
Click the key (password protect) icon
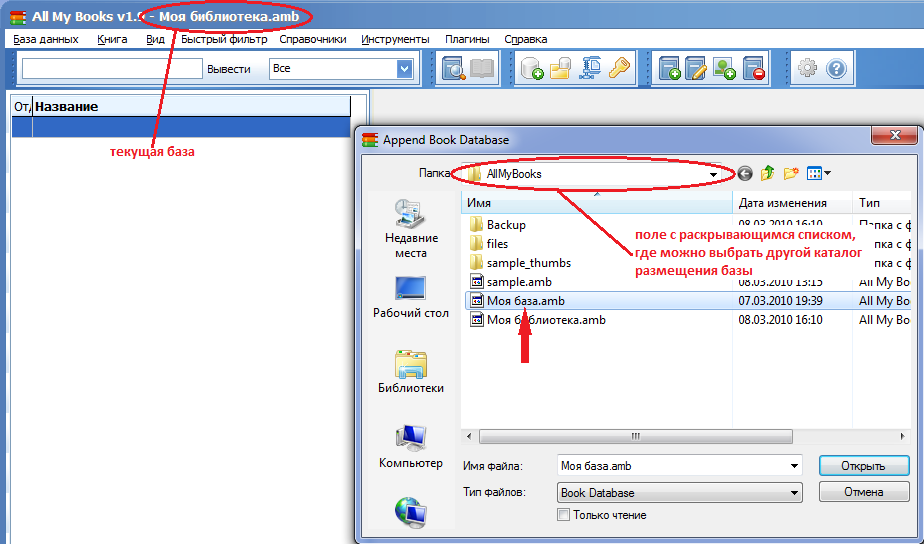click(x=619, y=69)
